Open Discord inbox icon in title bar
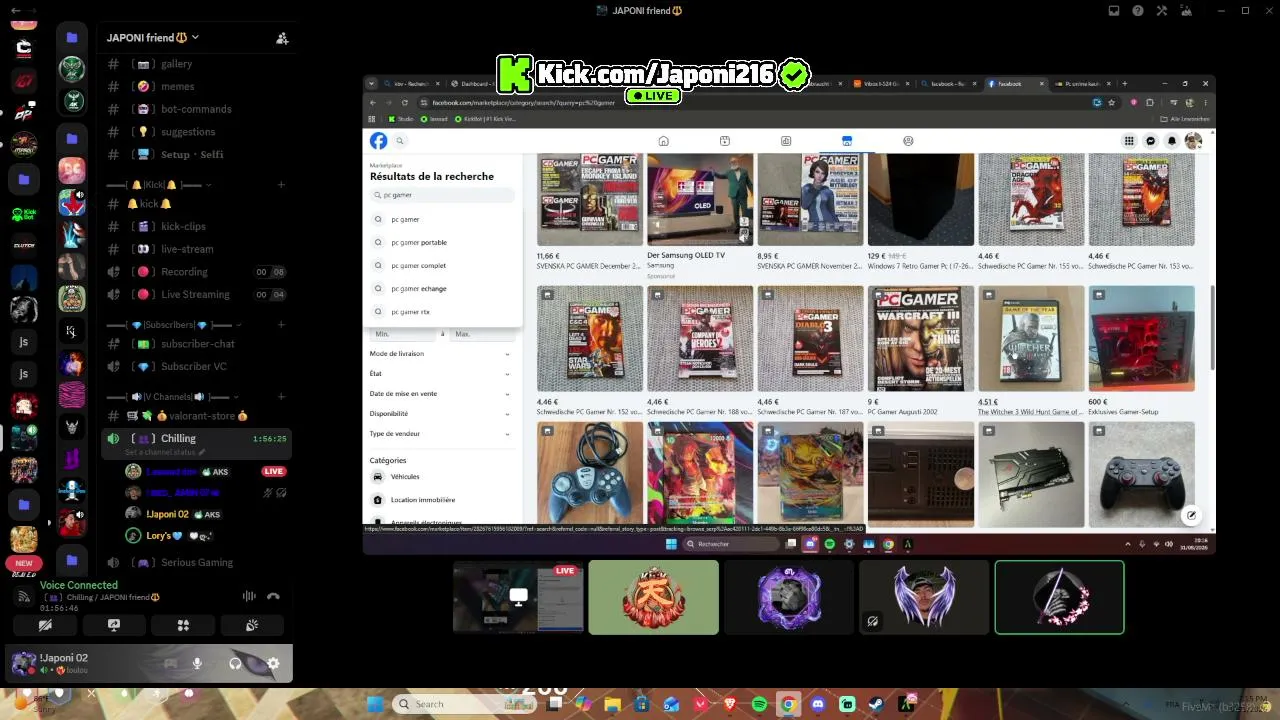This screenshot has height=720, width=1280. point(1114,11)
